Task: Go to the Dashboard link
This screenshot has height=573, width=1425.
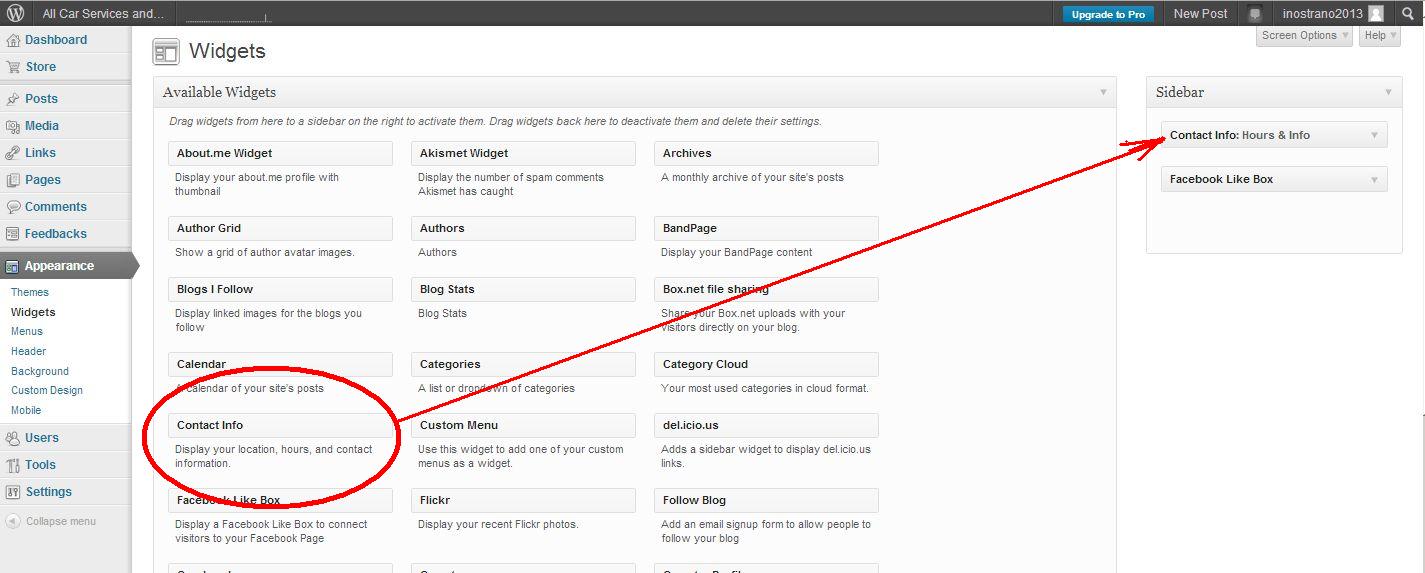Action: [56, 40]
